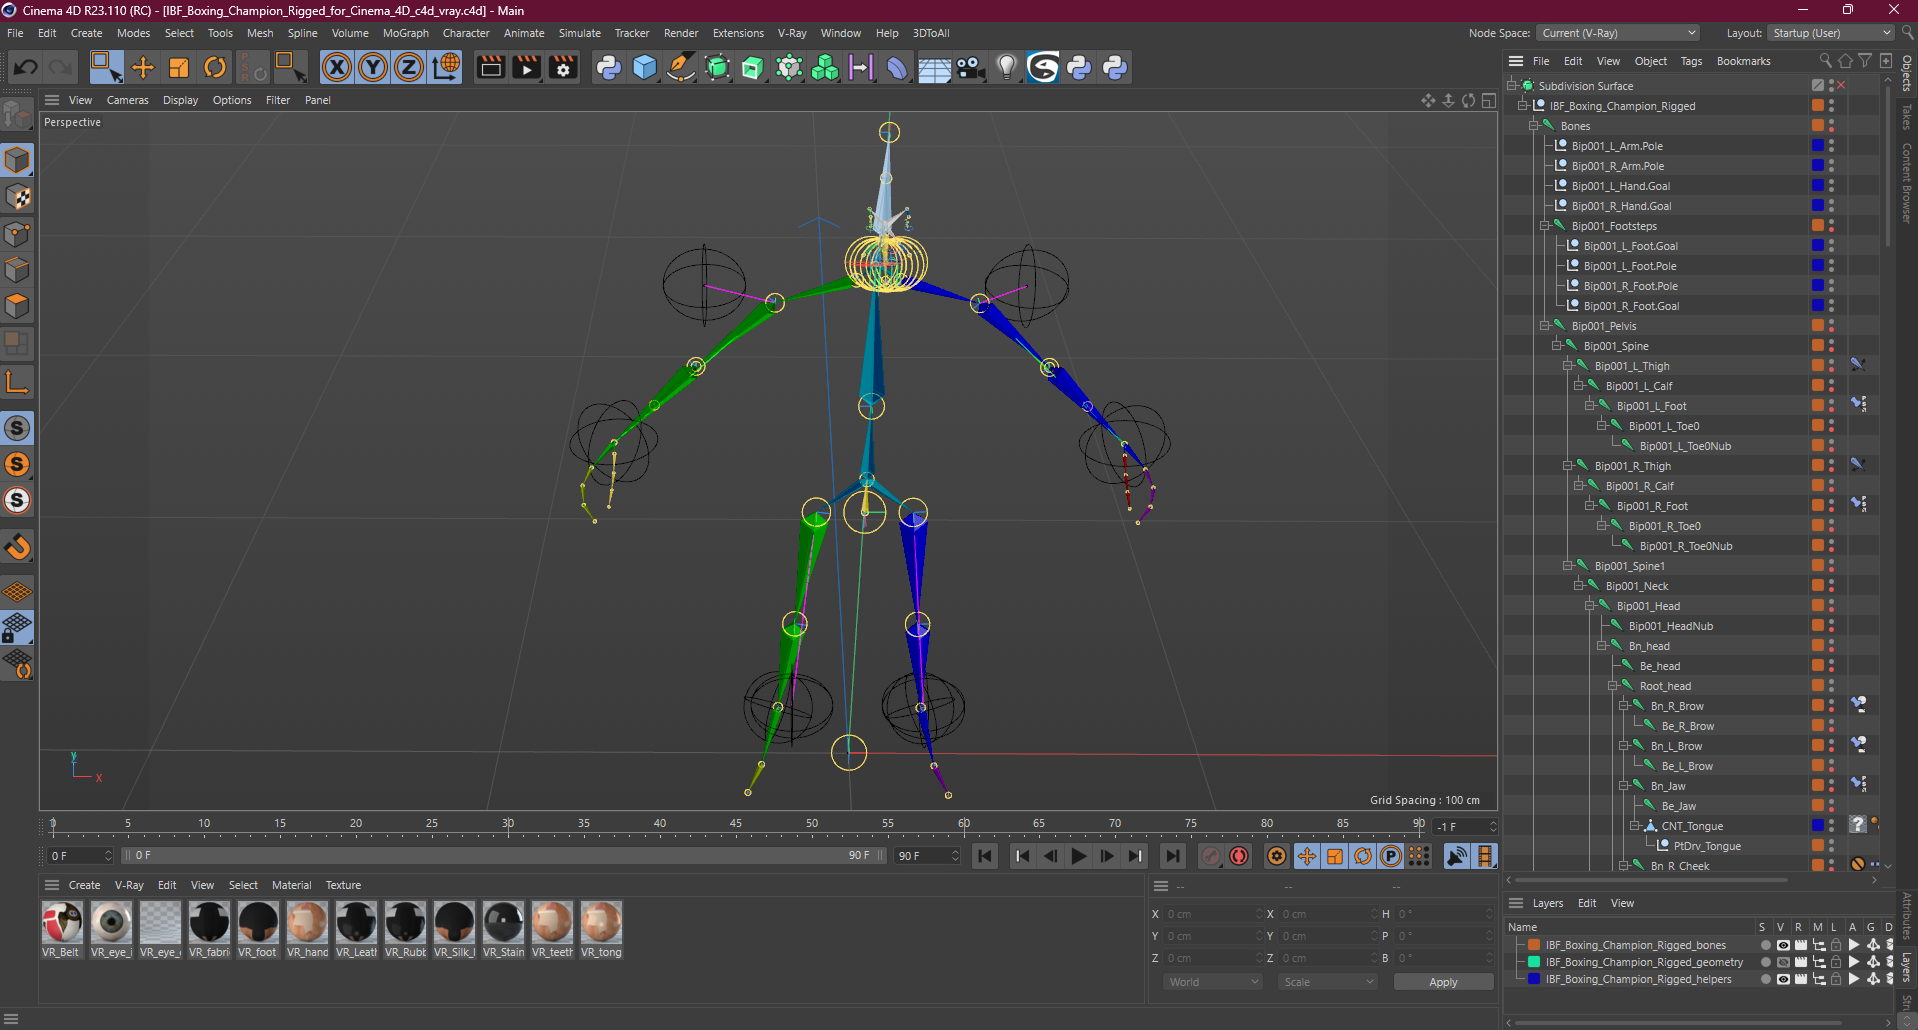Toggle visibility of geometry layer eye
The height and width of the screenshot is (1030, 1918).
click(1782, 962)
